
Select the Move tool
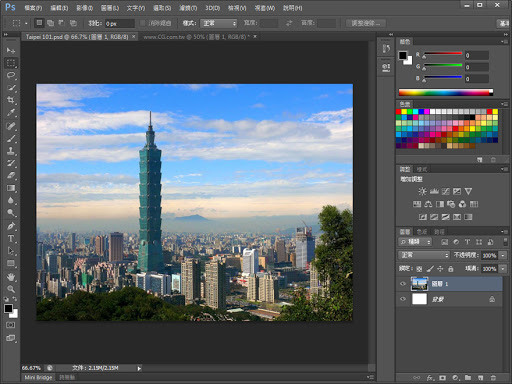tap(11, 50)
